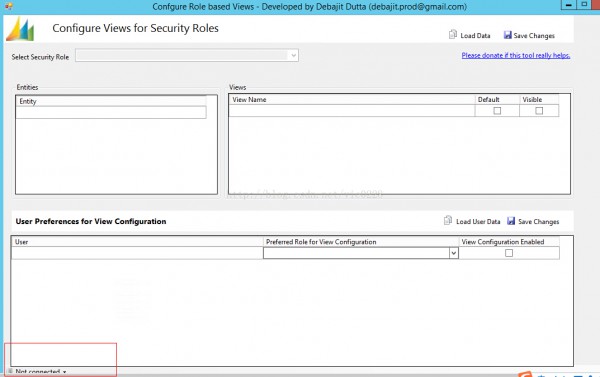The width and height of the screenshot is (600, 377).
Task: Click the View Configuration Enabled column header
Action: [509, 242]
